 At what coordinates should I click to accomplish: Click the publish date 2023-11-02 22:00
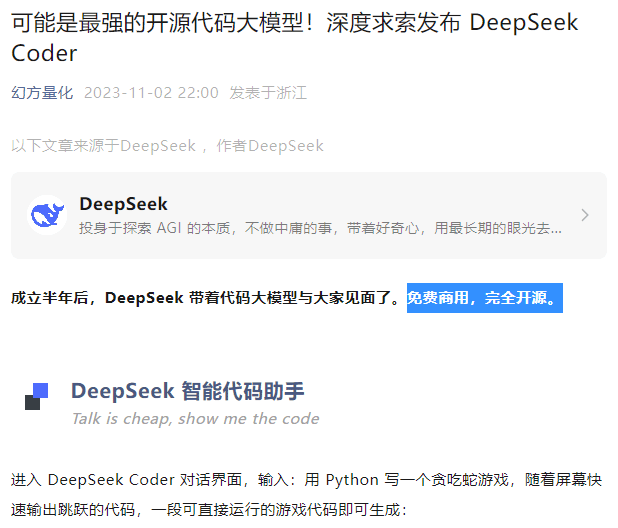point(151,93)
